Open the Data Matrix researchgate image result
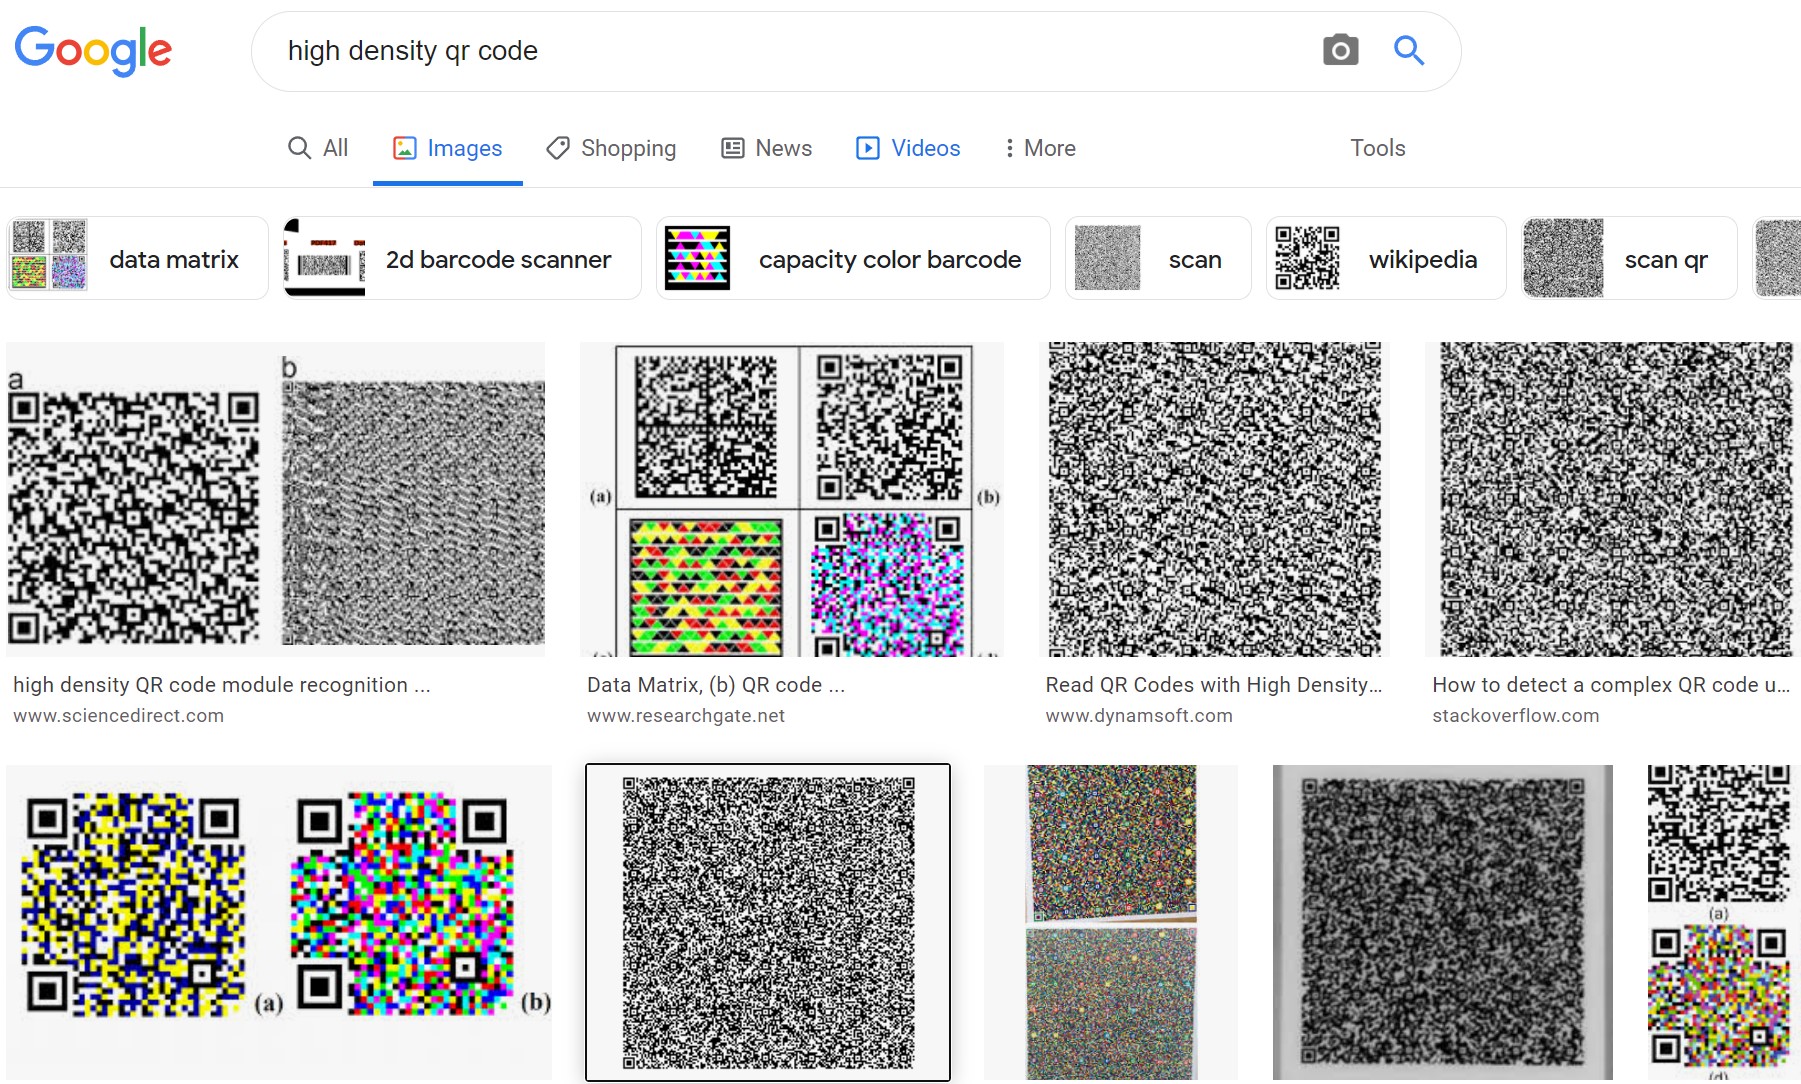This screenshot has width=1801, height=1084. coord(791,499)
